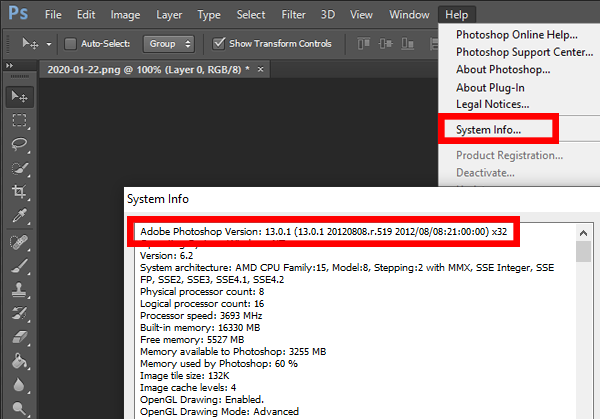Click the System Info scrollbar thumb

tap(583, 251)
